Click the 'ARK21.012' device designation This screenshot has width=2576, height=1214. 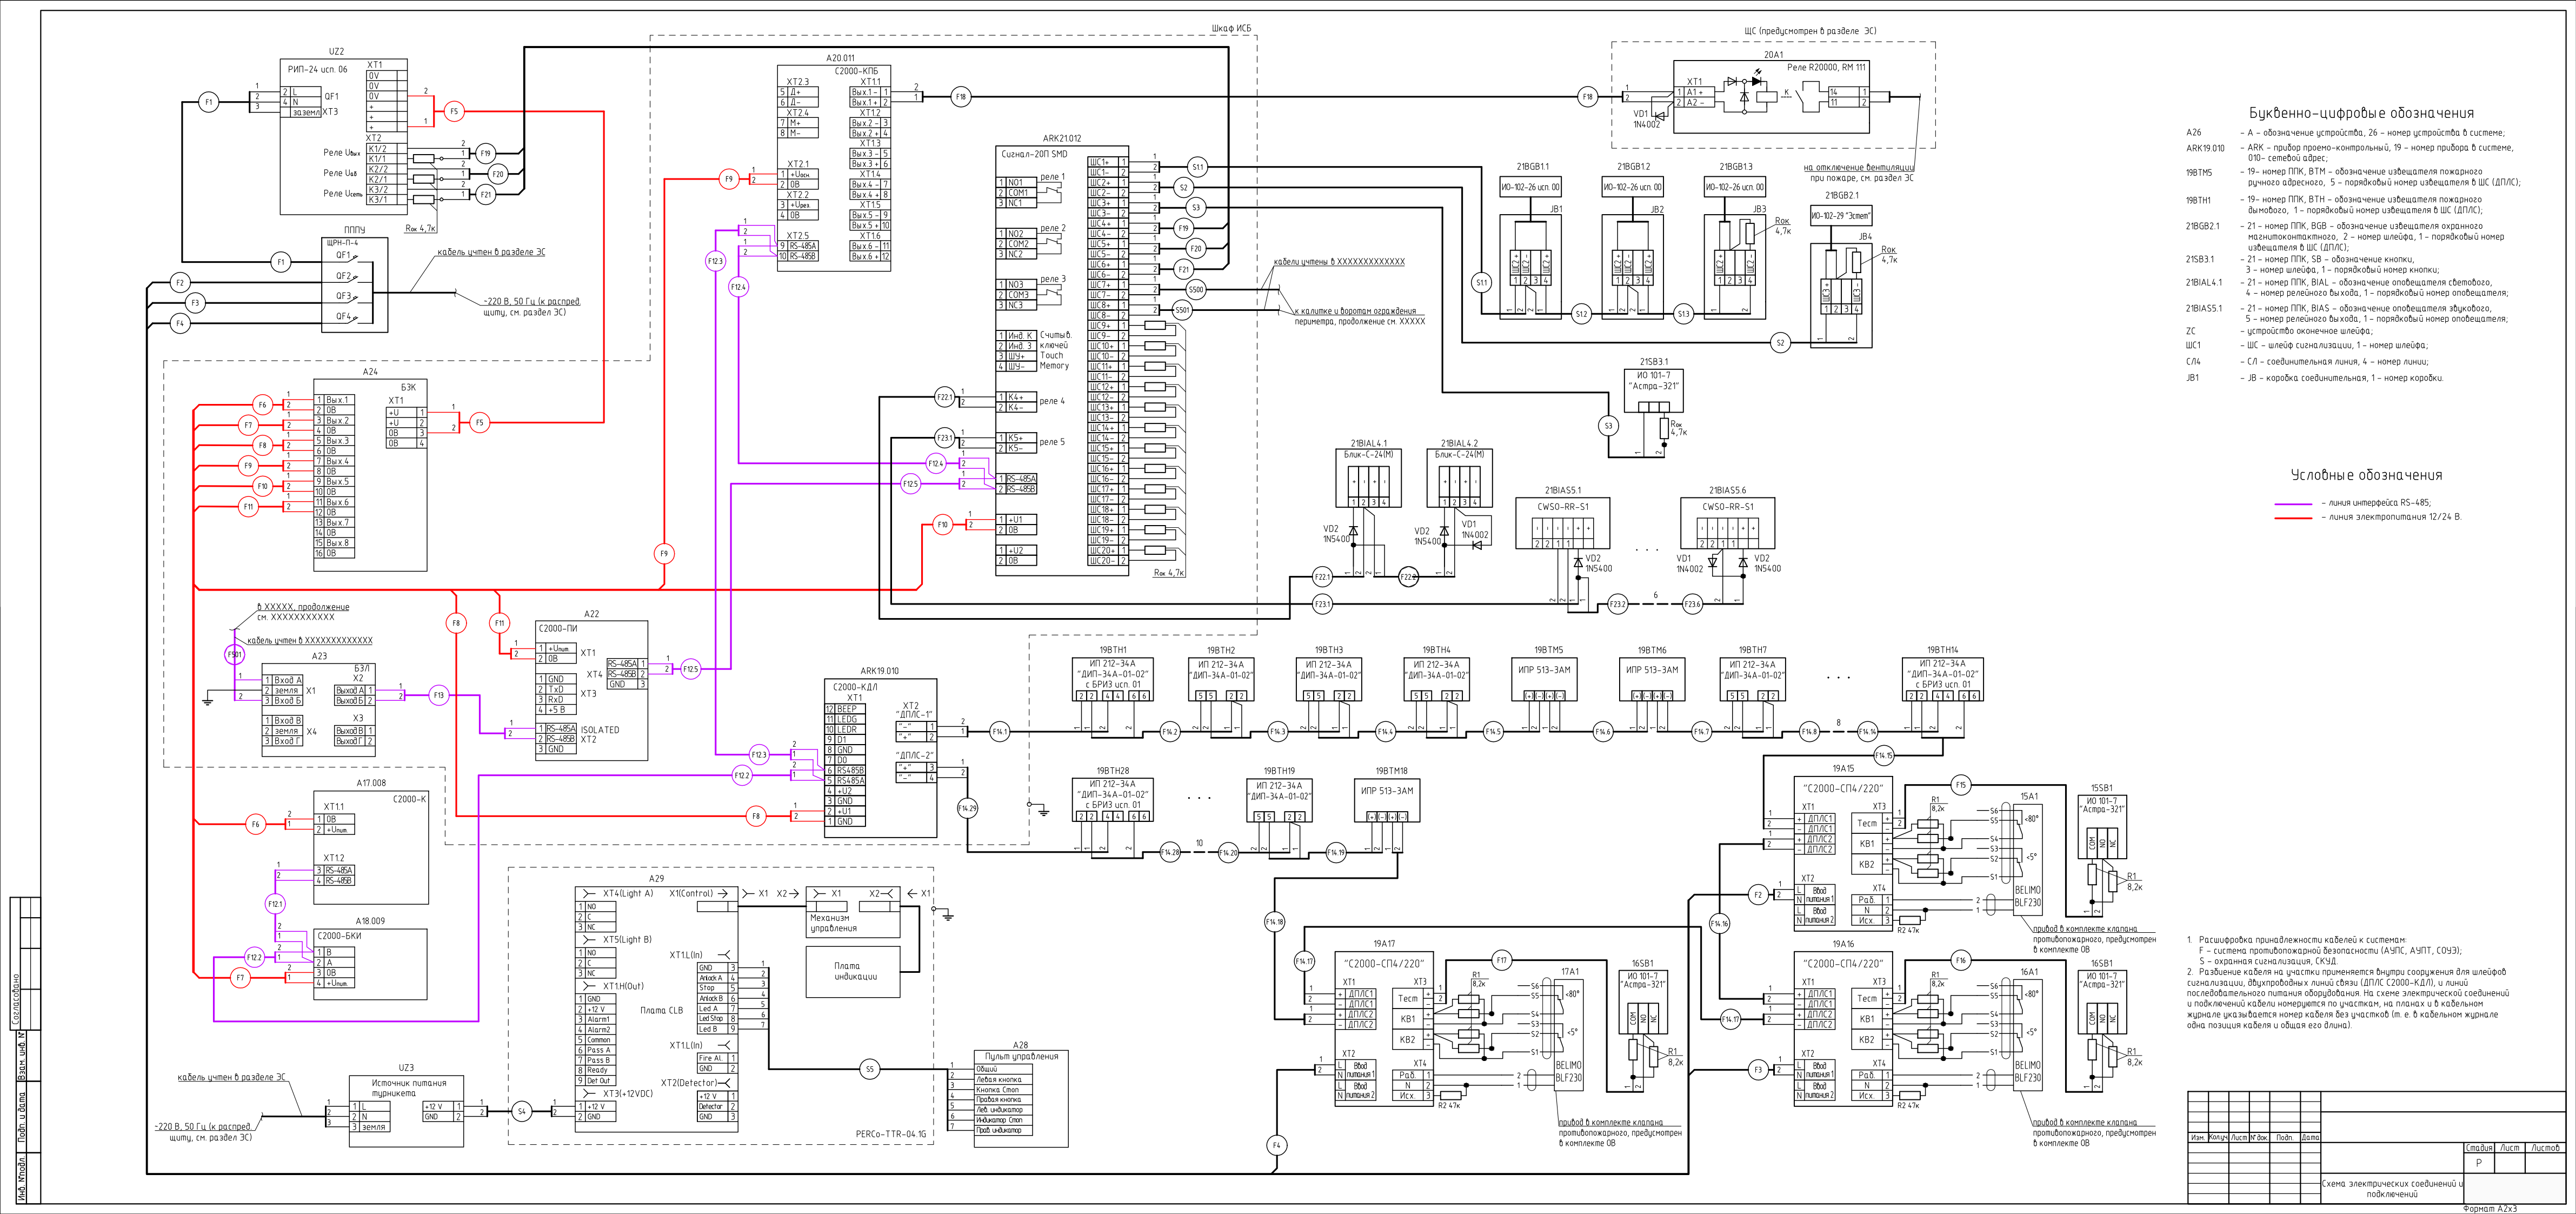click(x=1062, y=139)
